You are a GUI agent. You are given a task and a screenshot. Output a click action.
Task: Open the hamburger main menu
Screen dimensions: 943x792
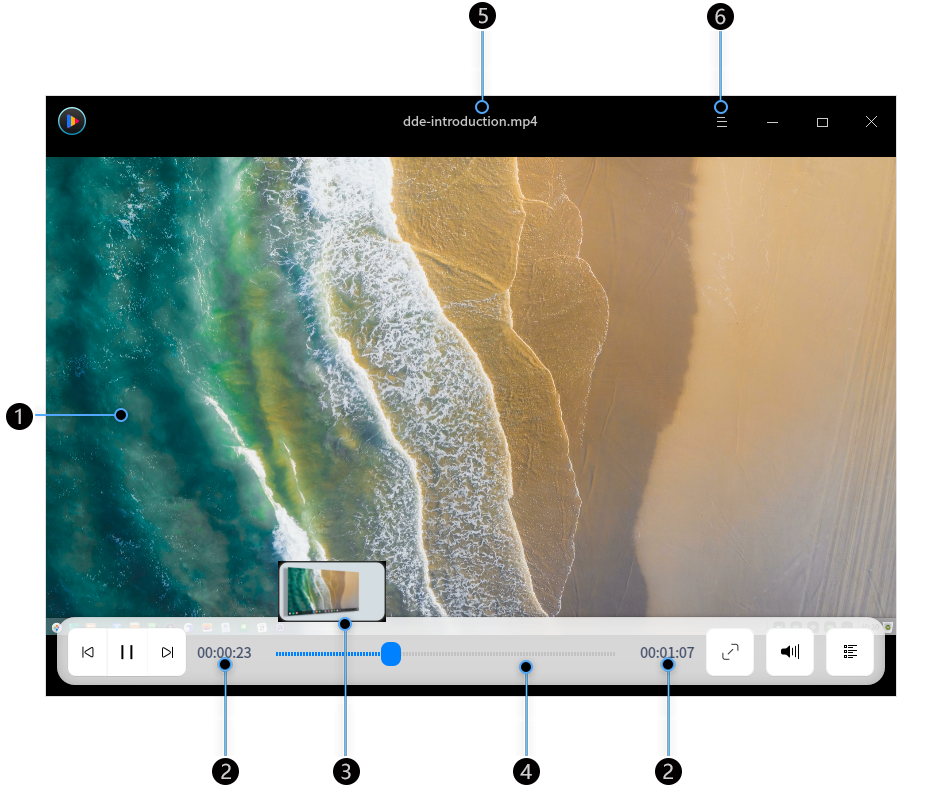[722, 123]
